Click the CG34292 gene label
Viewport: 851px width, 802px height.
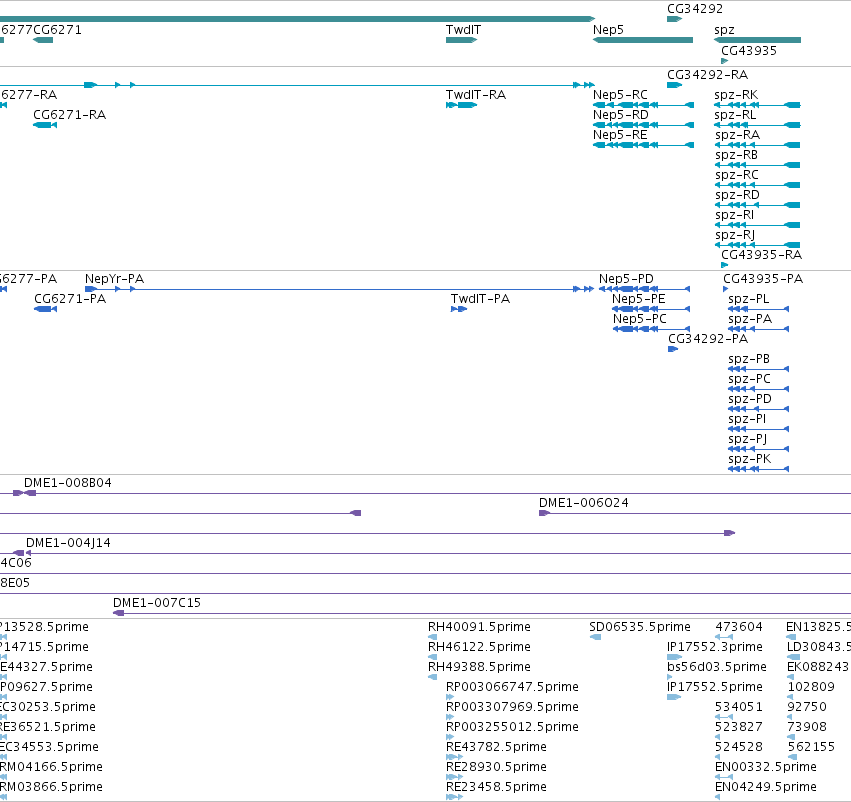pos(695,9)
